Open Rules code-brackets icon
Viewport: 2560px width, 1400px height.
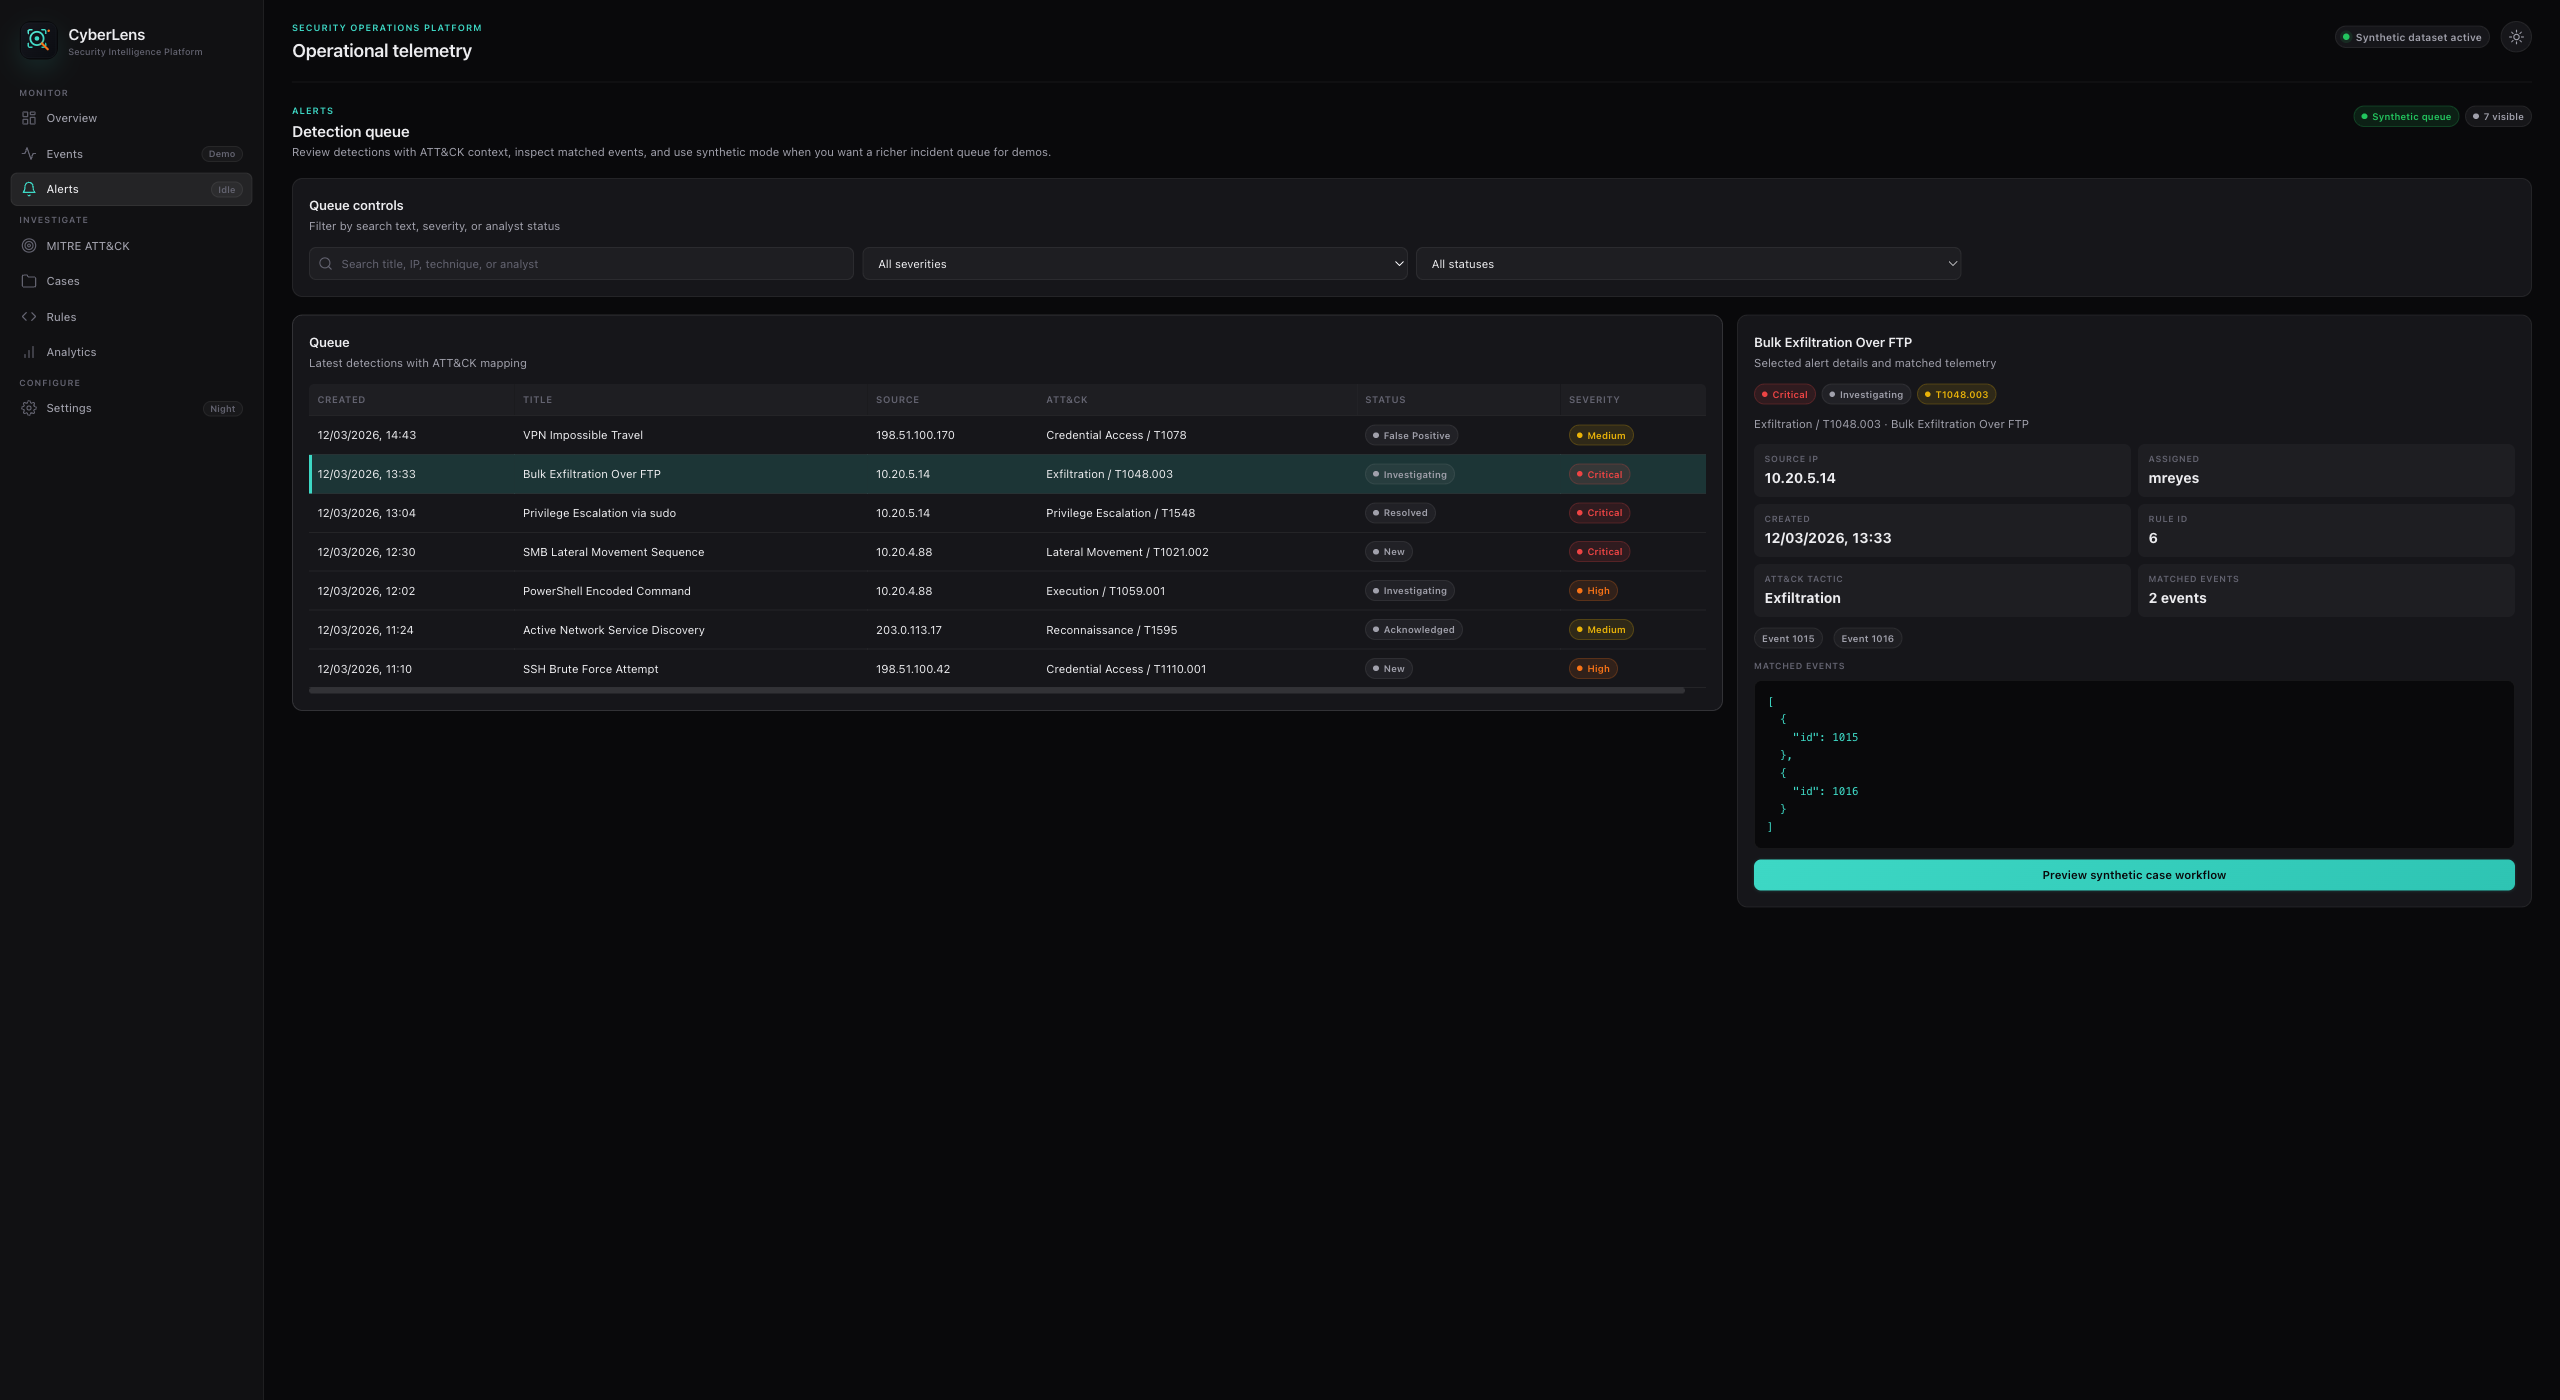point(29,317)
